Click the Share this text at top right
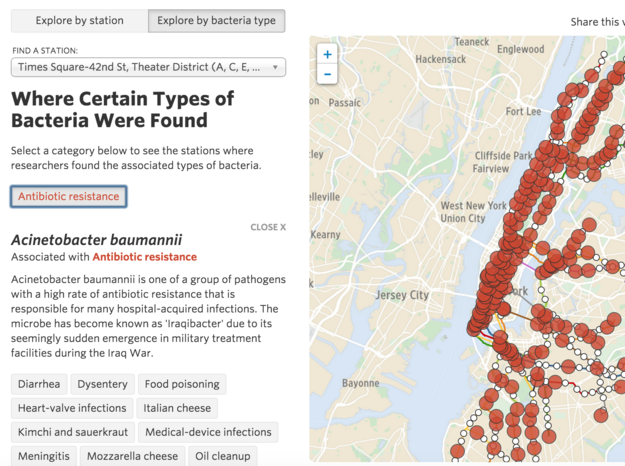 597,22
